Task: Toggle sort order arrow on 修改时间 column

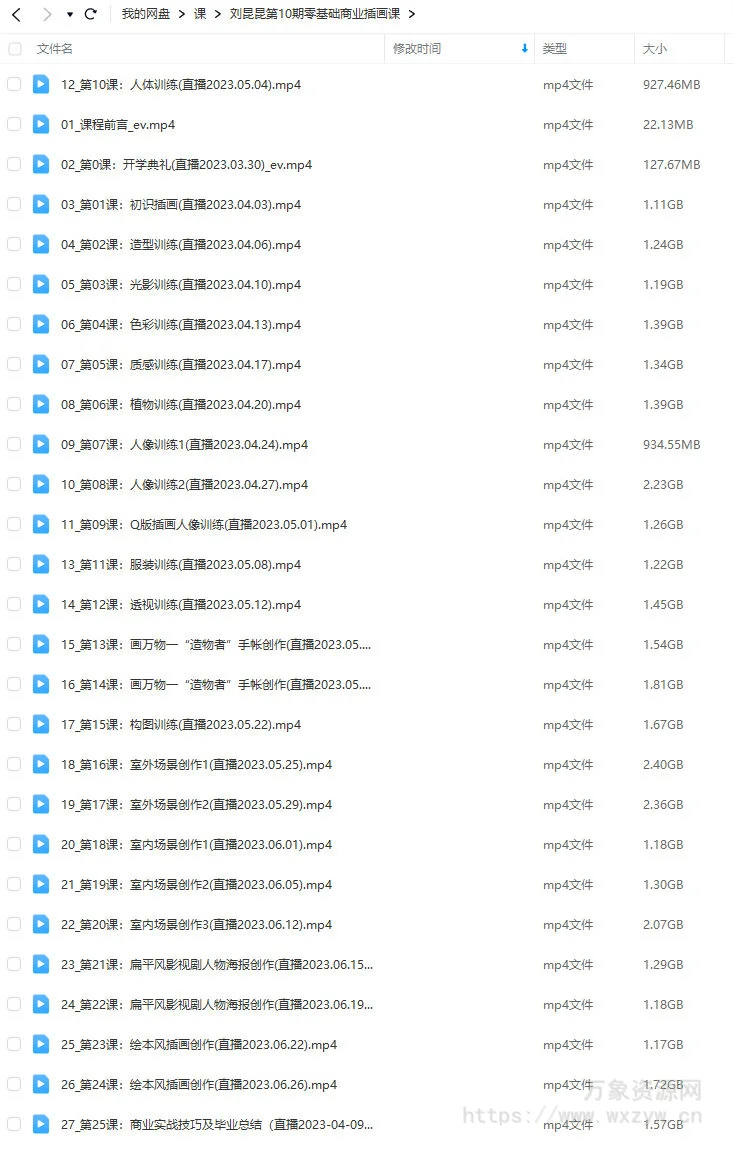Action: (525, 48)
